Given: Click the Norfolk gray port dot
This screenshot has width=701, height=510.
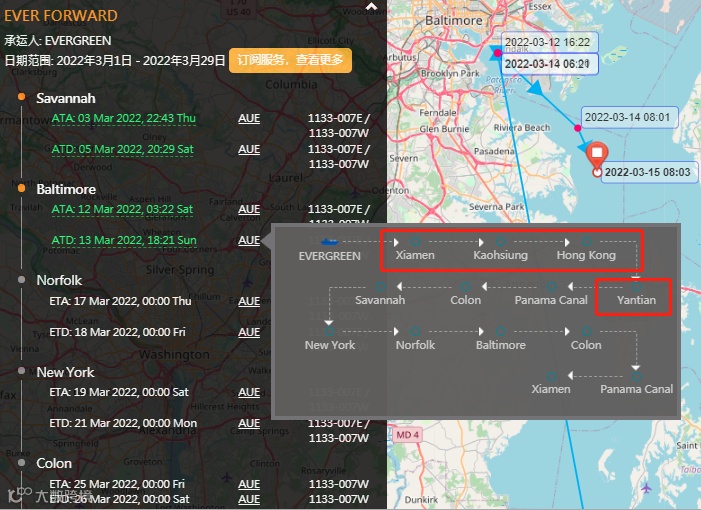Looking at the screenshot, I should [x=21, y=280].
